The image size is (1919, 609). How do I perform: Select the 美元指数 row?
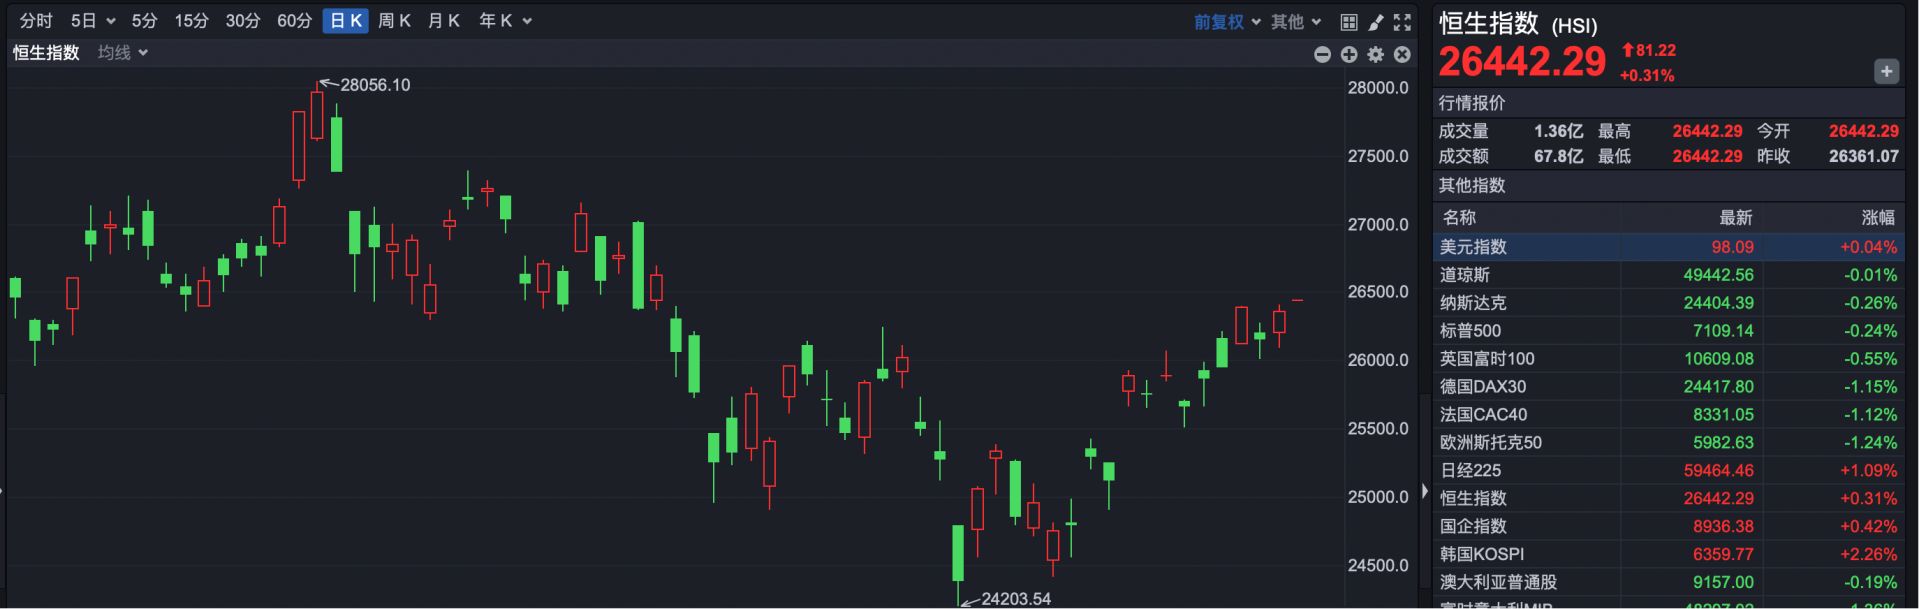tap(1668, 247)
